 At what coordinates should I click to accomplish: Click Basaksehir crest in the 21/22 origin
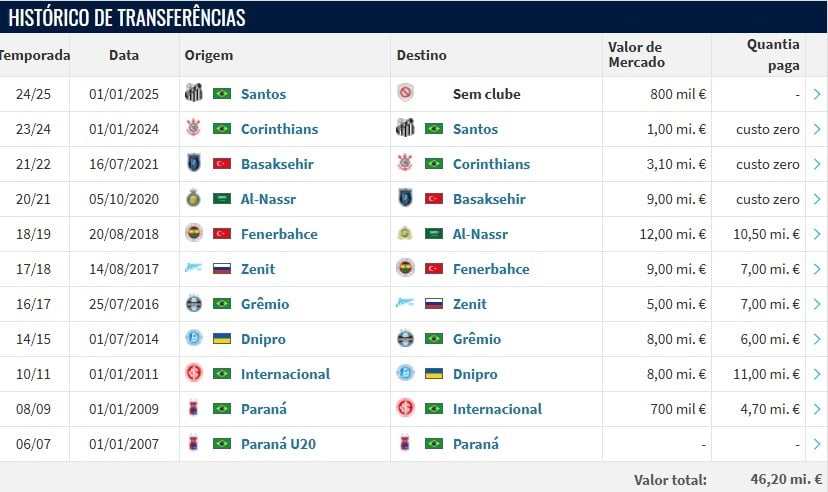tap(194, 163)
